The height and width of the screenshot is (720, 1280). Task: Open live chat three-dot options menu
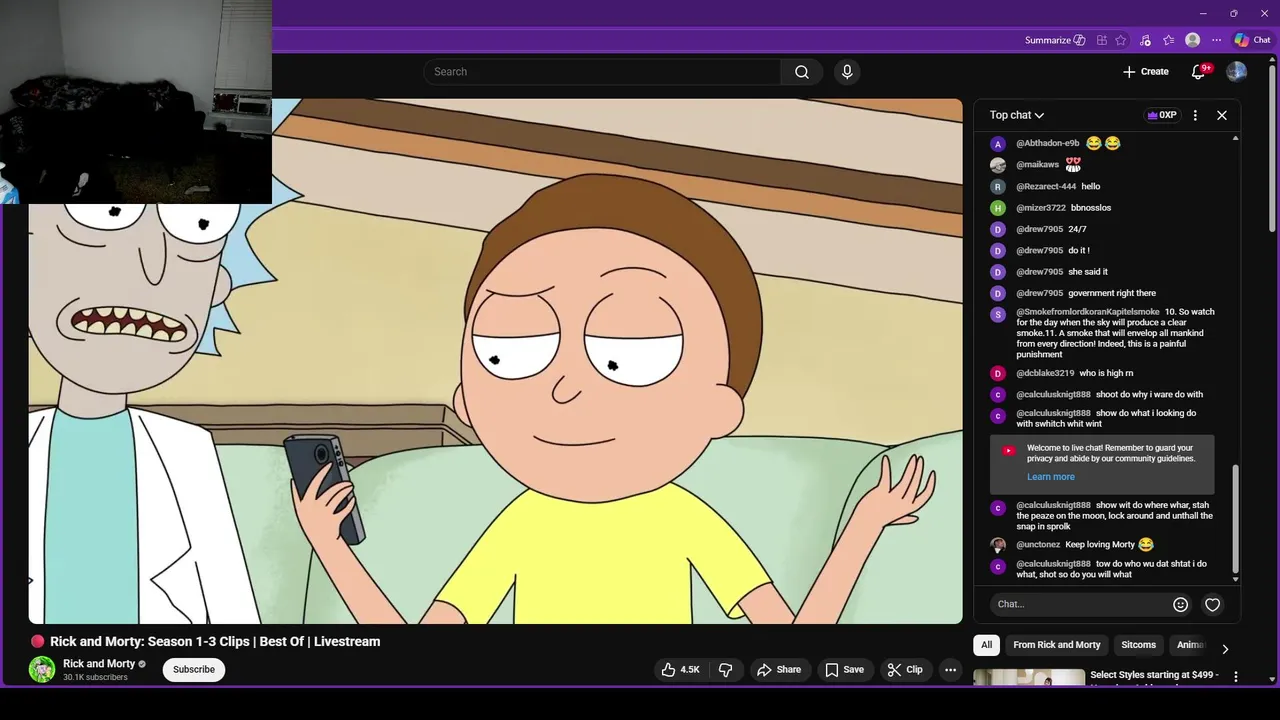tap(1195, 115)
